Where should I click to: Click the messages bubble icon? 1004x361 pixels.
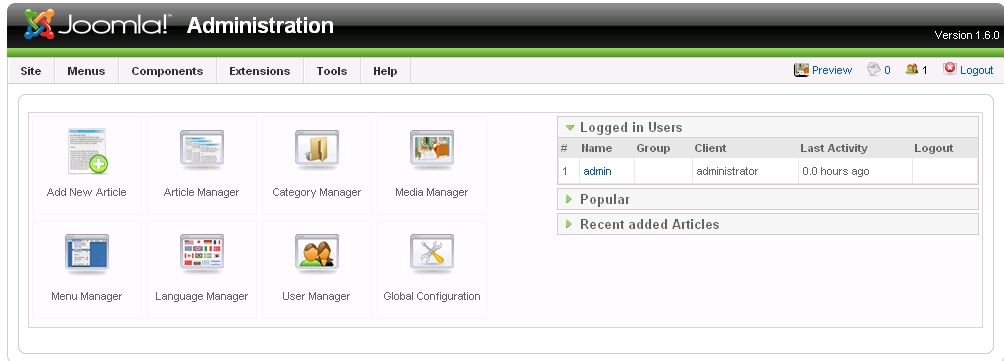[873, 69]
